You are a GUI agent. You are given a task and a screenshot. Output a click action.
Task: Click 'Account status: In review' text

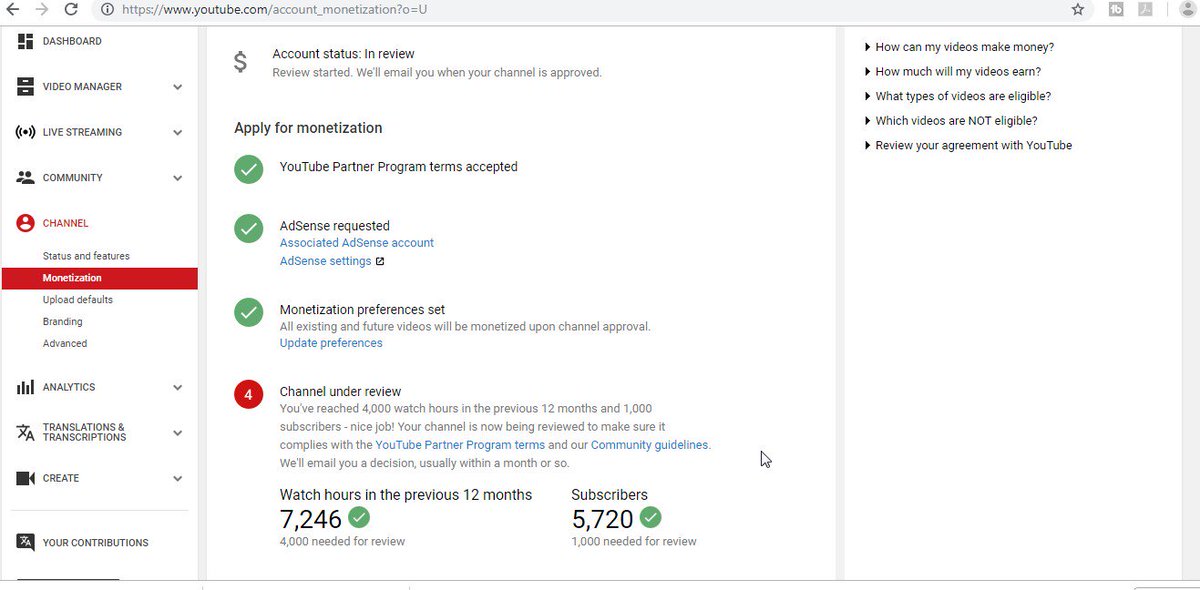pyautogui.click(x=343, y=54)
